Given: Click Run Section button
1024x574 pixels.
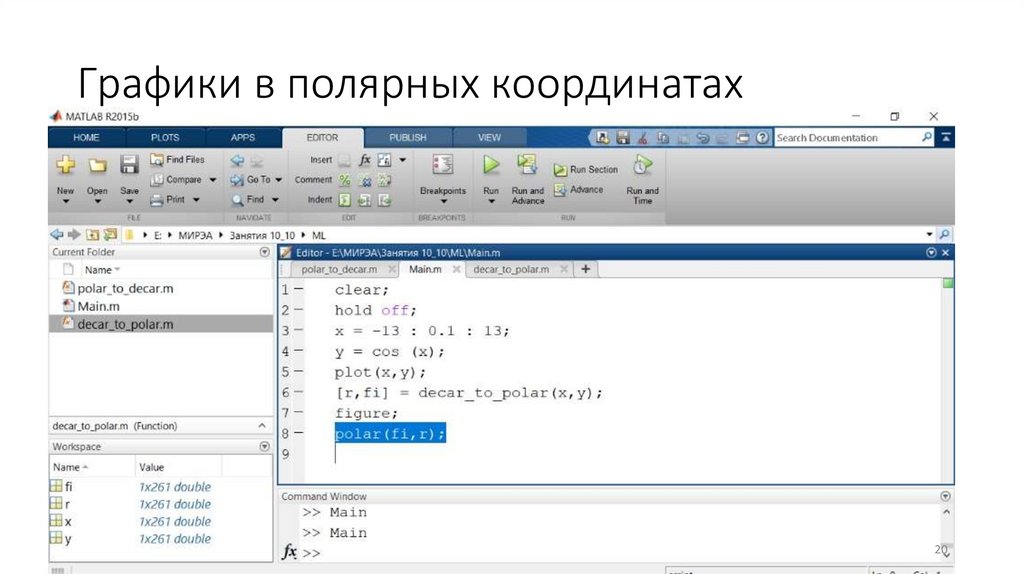Looking at the screenshot, I should [x=586, y=170].
